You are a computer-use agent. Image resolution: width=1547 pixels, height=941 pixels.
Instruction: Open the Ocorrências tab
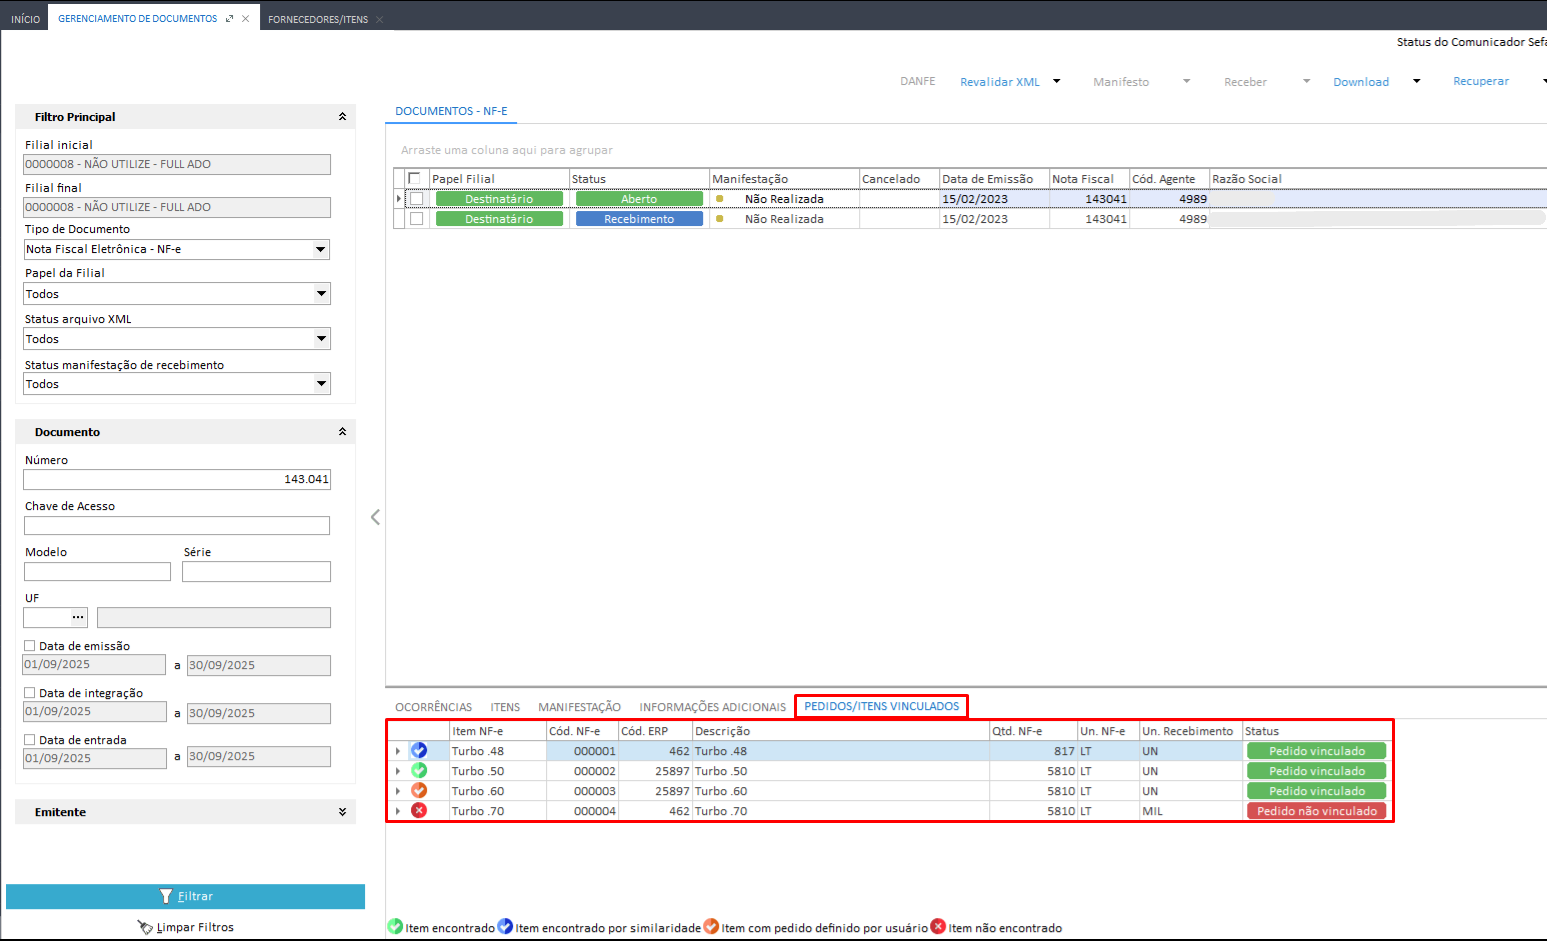tap(433, 707)
